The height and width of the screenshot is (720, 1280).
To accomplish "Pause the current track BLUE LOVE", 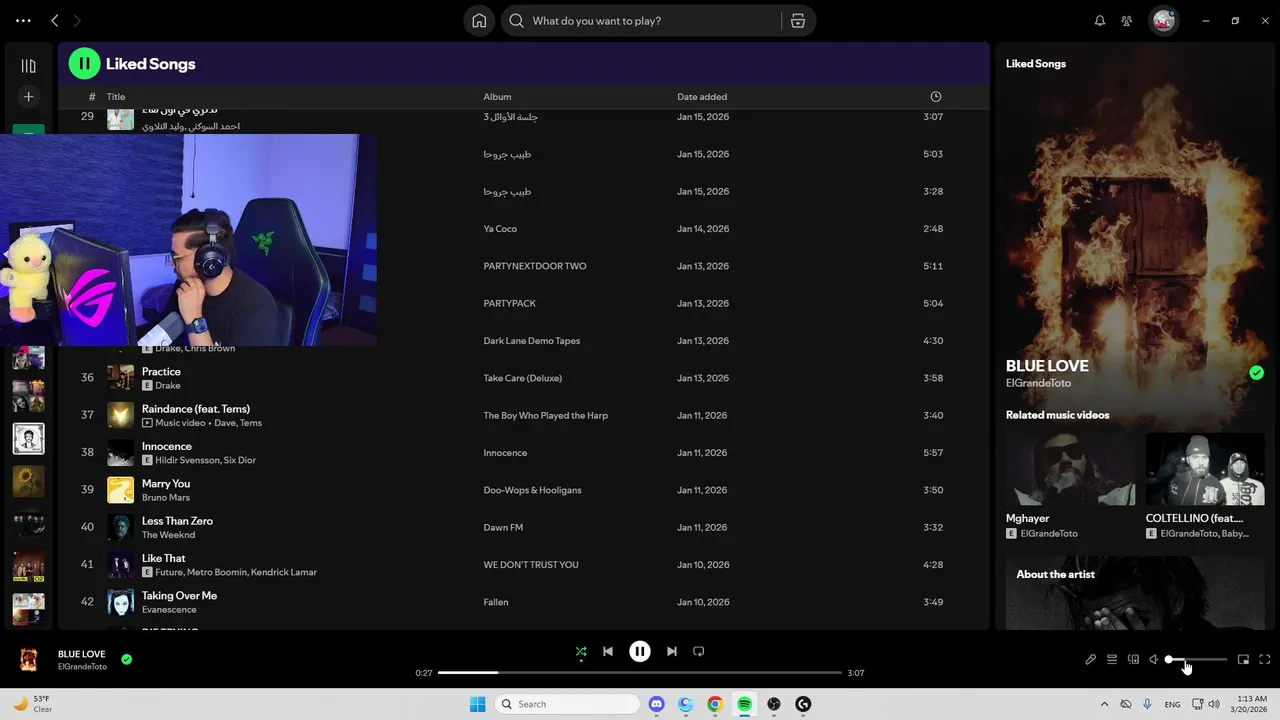I will pos(640,651).
